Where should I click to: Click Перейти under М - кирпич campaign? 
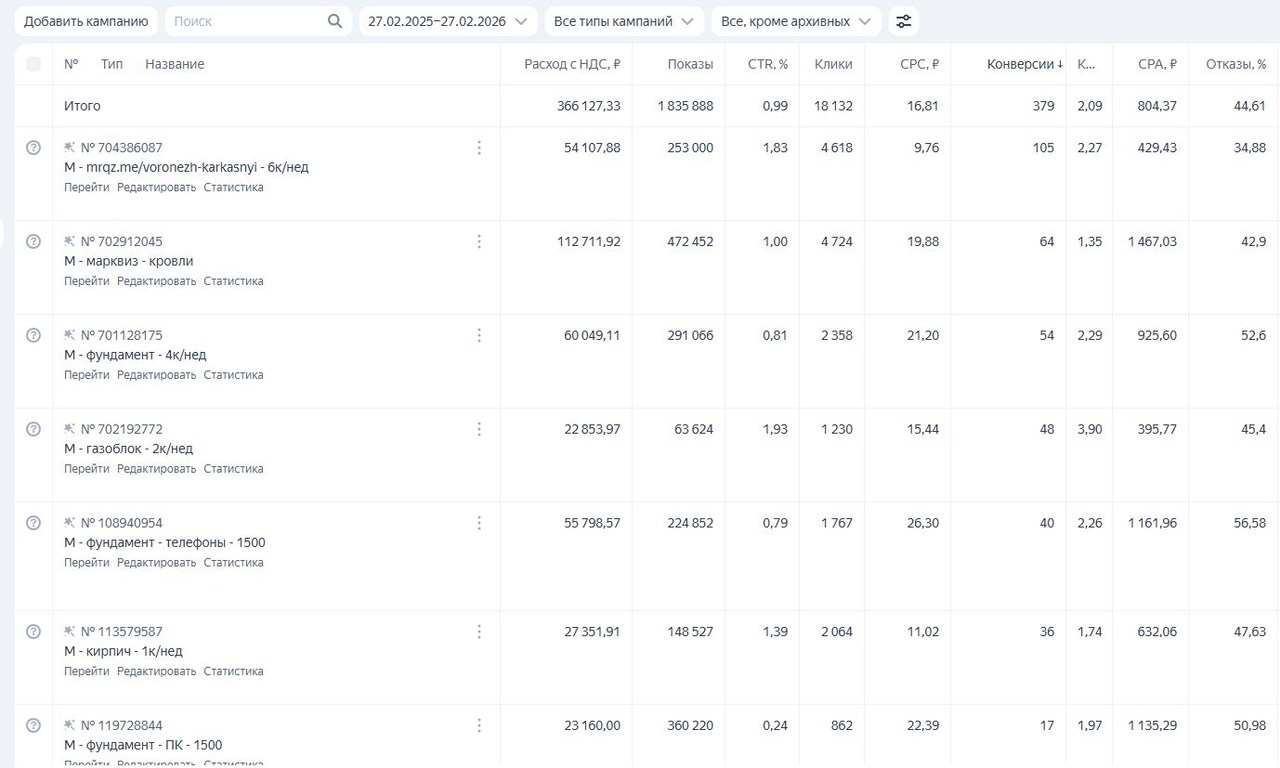pos(86,672)
